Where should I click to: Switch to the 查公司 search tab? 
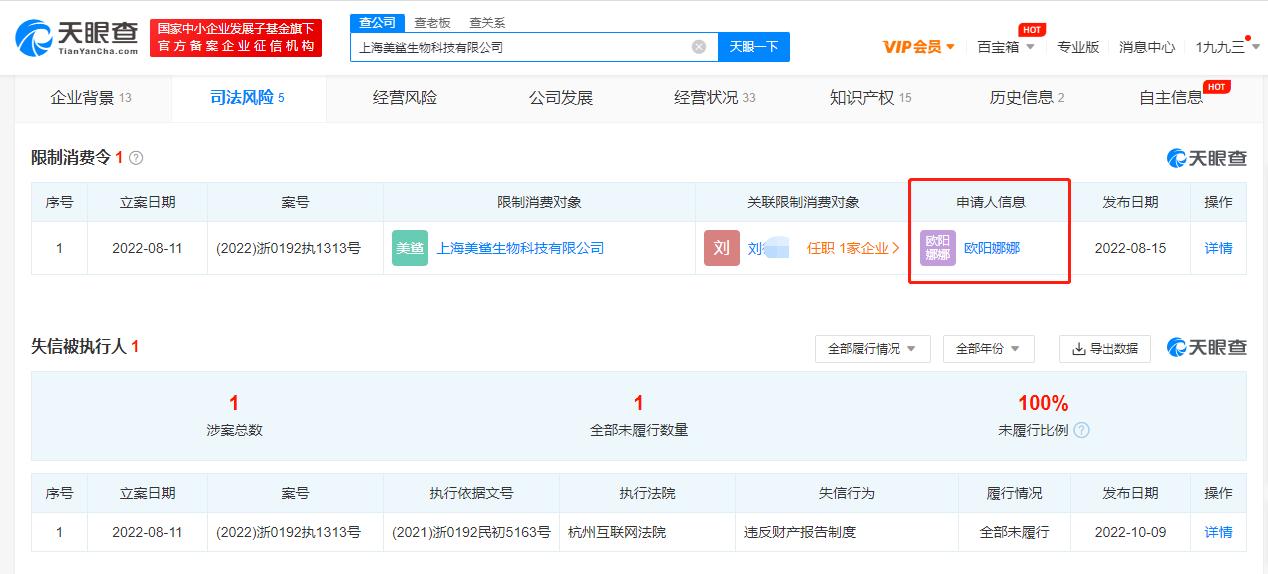coord(377,22)
